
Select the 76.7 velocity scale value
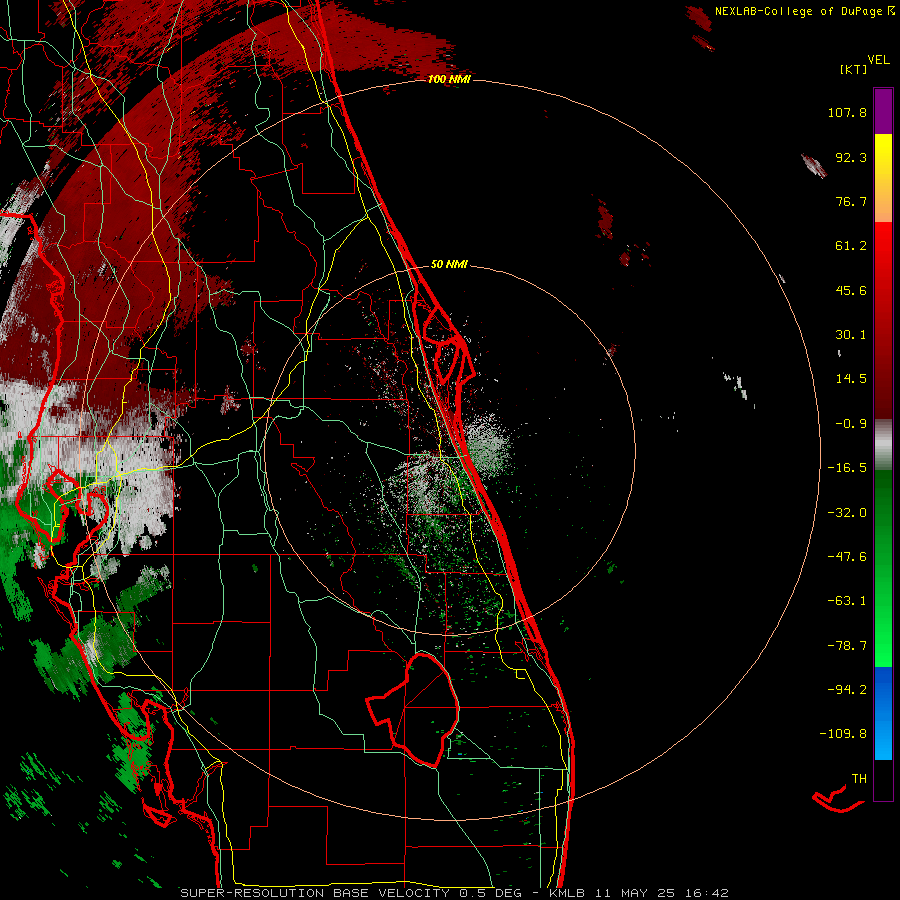[x=851, y=201]
